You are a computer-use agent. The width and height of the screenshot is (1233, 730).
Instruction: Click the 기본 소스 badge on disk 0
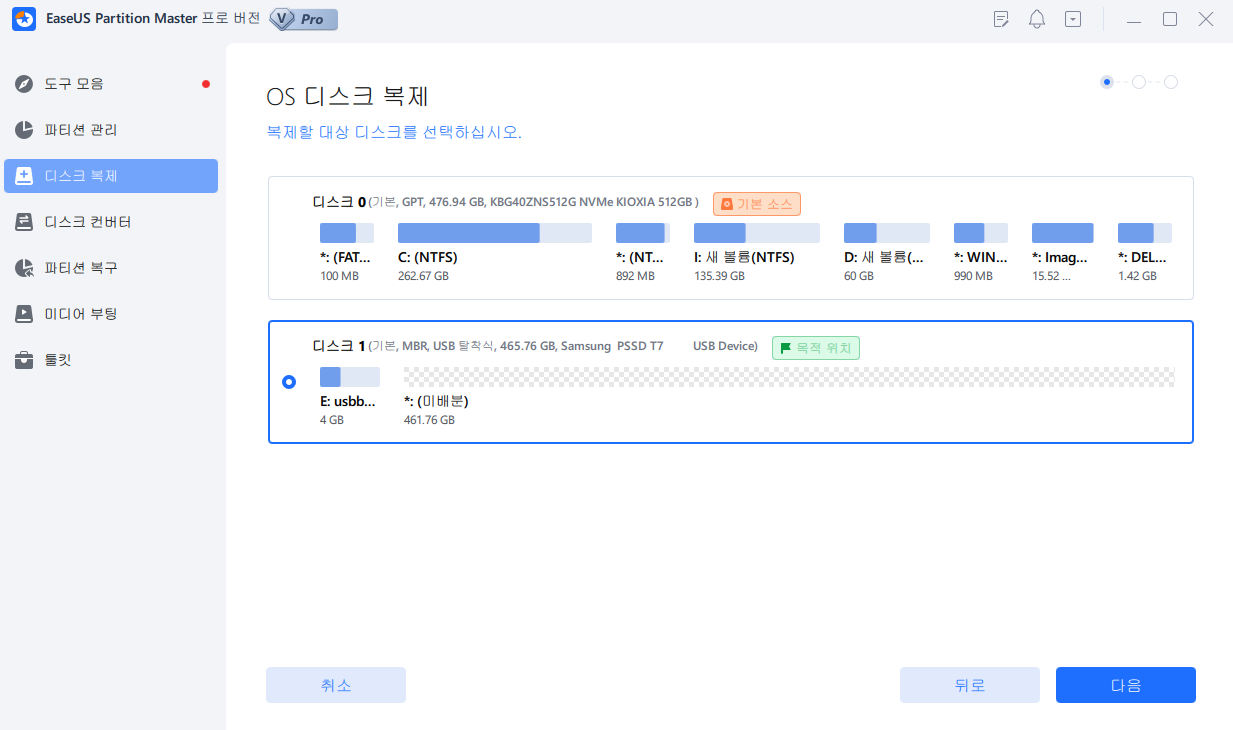tap(757, 204)
